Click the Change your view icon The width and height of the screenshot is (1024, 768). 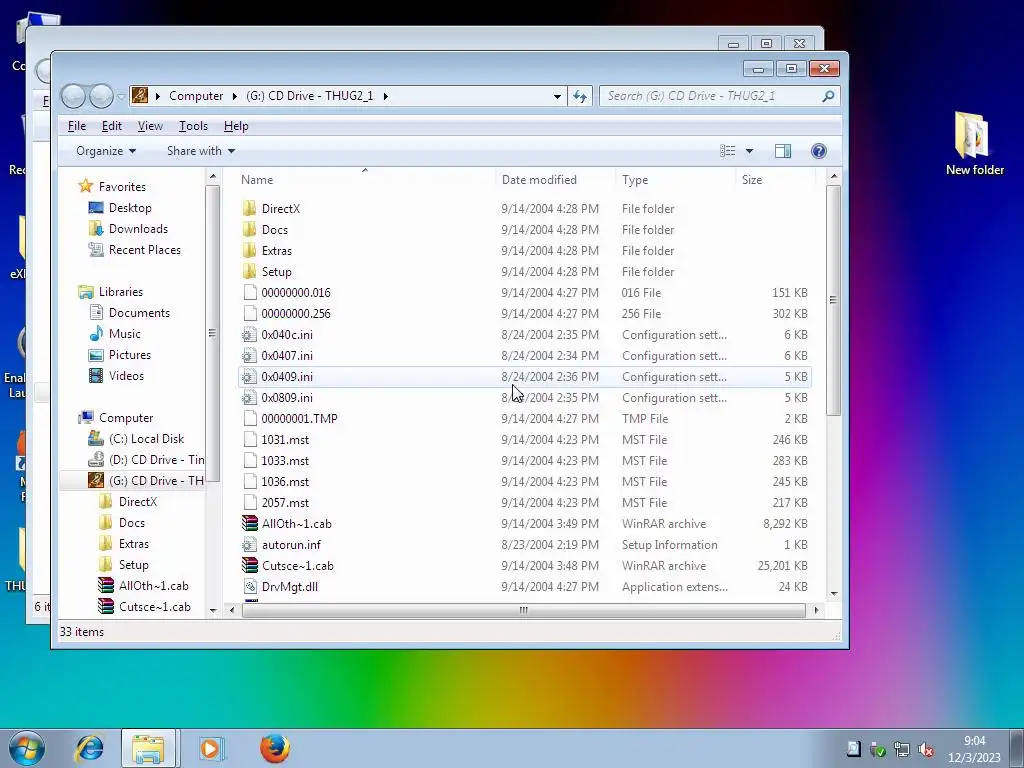[728, 151]
